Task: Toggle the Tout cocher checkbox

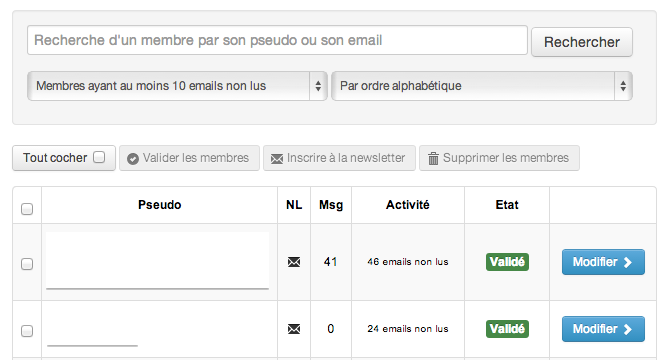Action: click(x=99, y=157)
